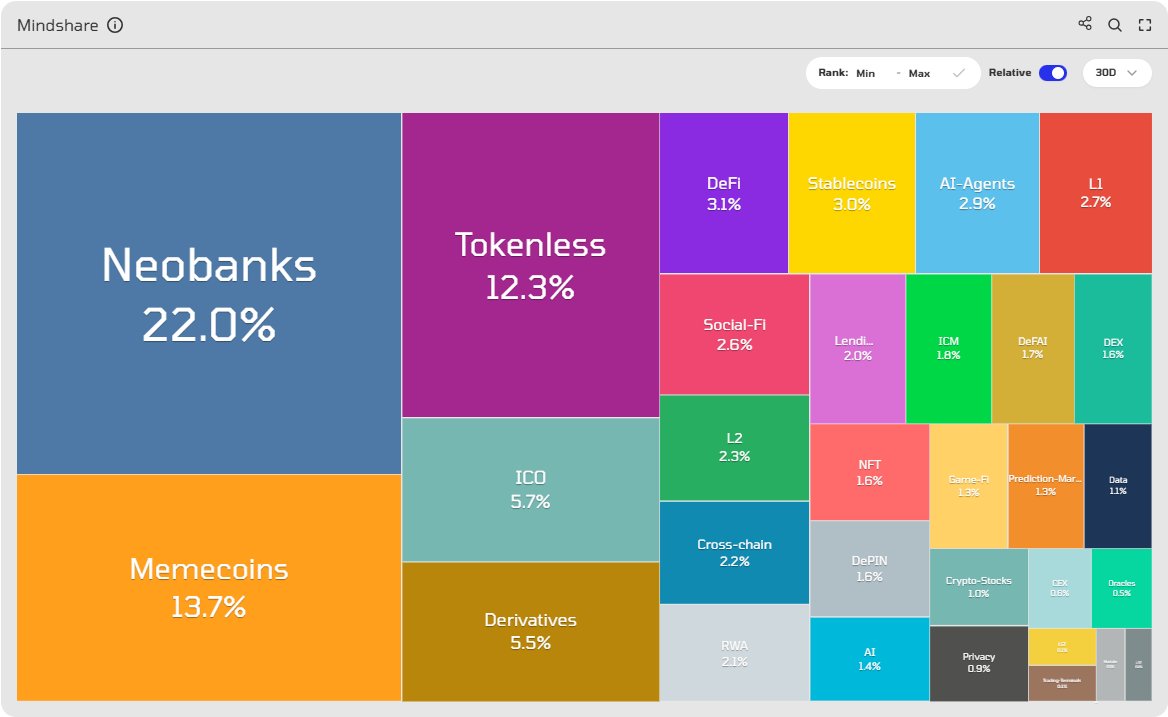Viewport: 1168px width, 717px height.
Task: Expand the chart to fullscreen
Action: tap(1145, 25)
